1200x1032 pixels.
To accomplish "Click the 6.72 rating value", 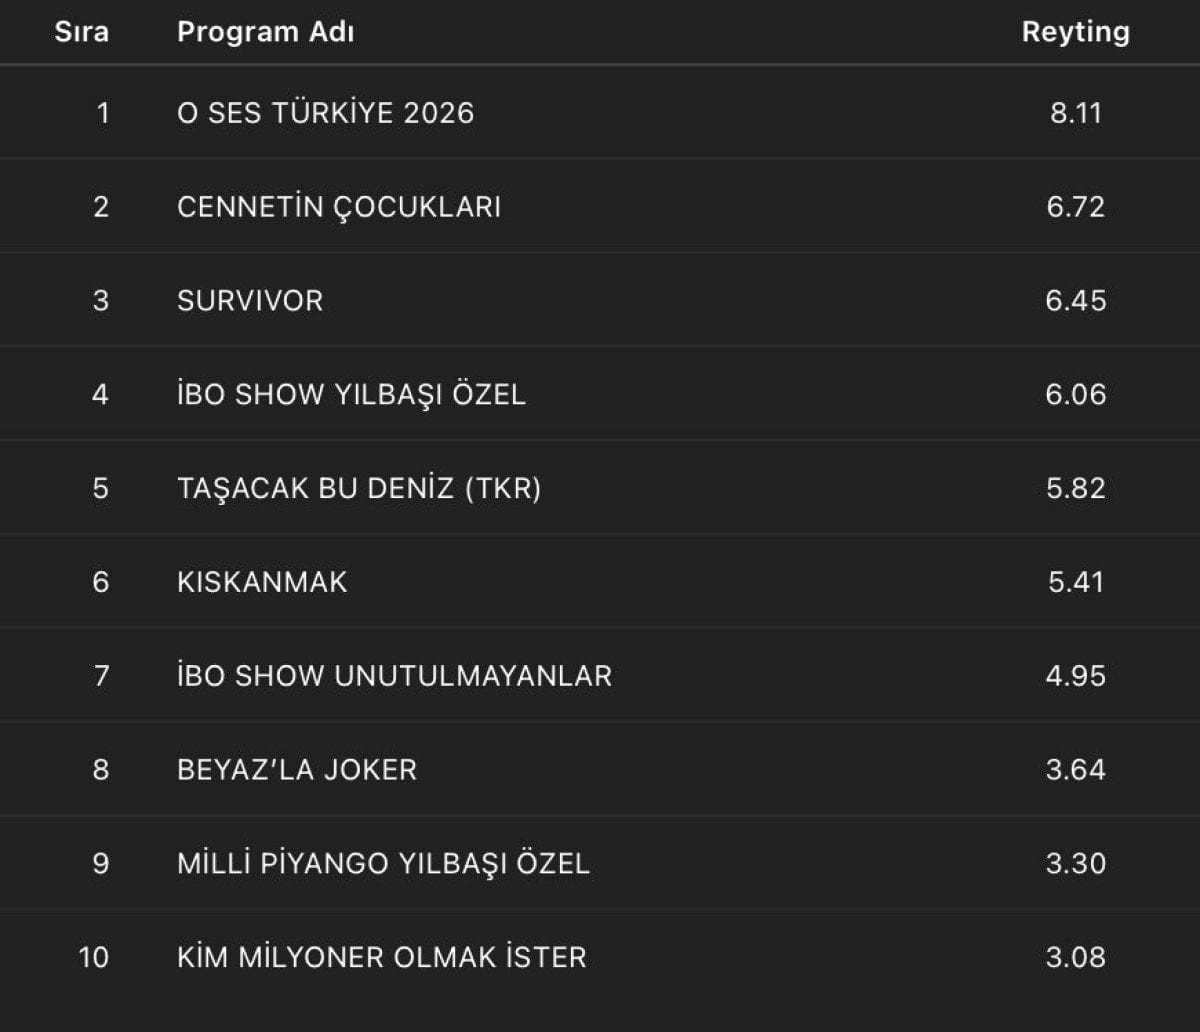I will 1075,207.
